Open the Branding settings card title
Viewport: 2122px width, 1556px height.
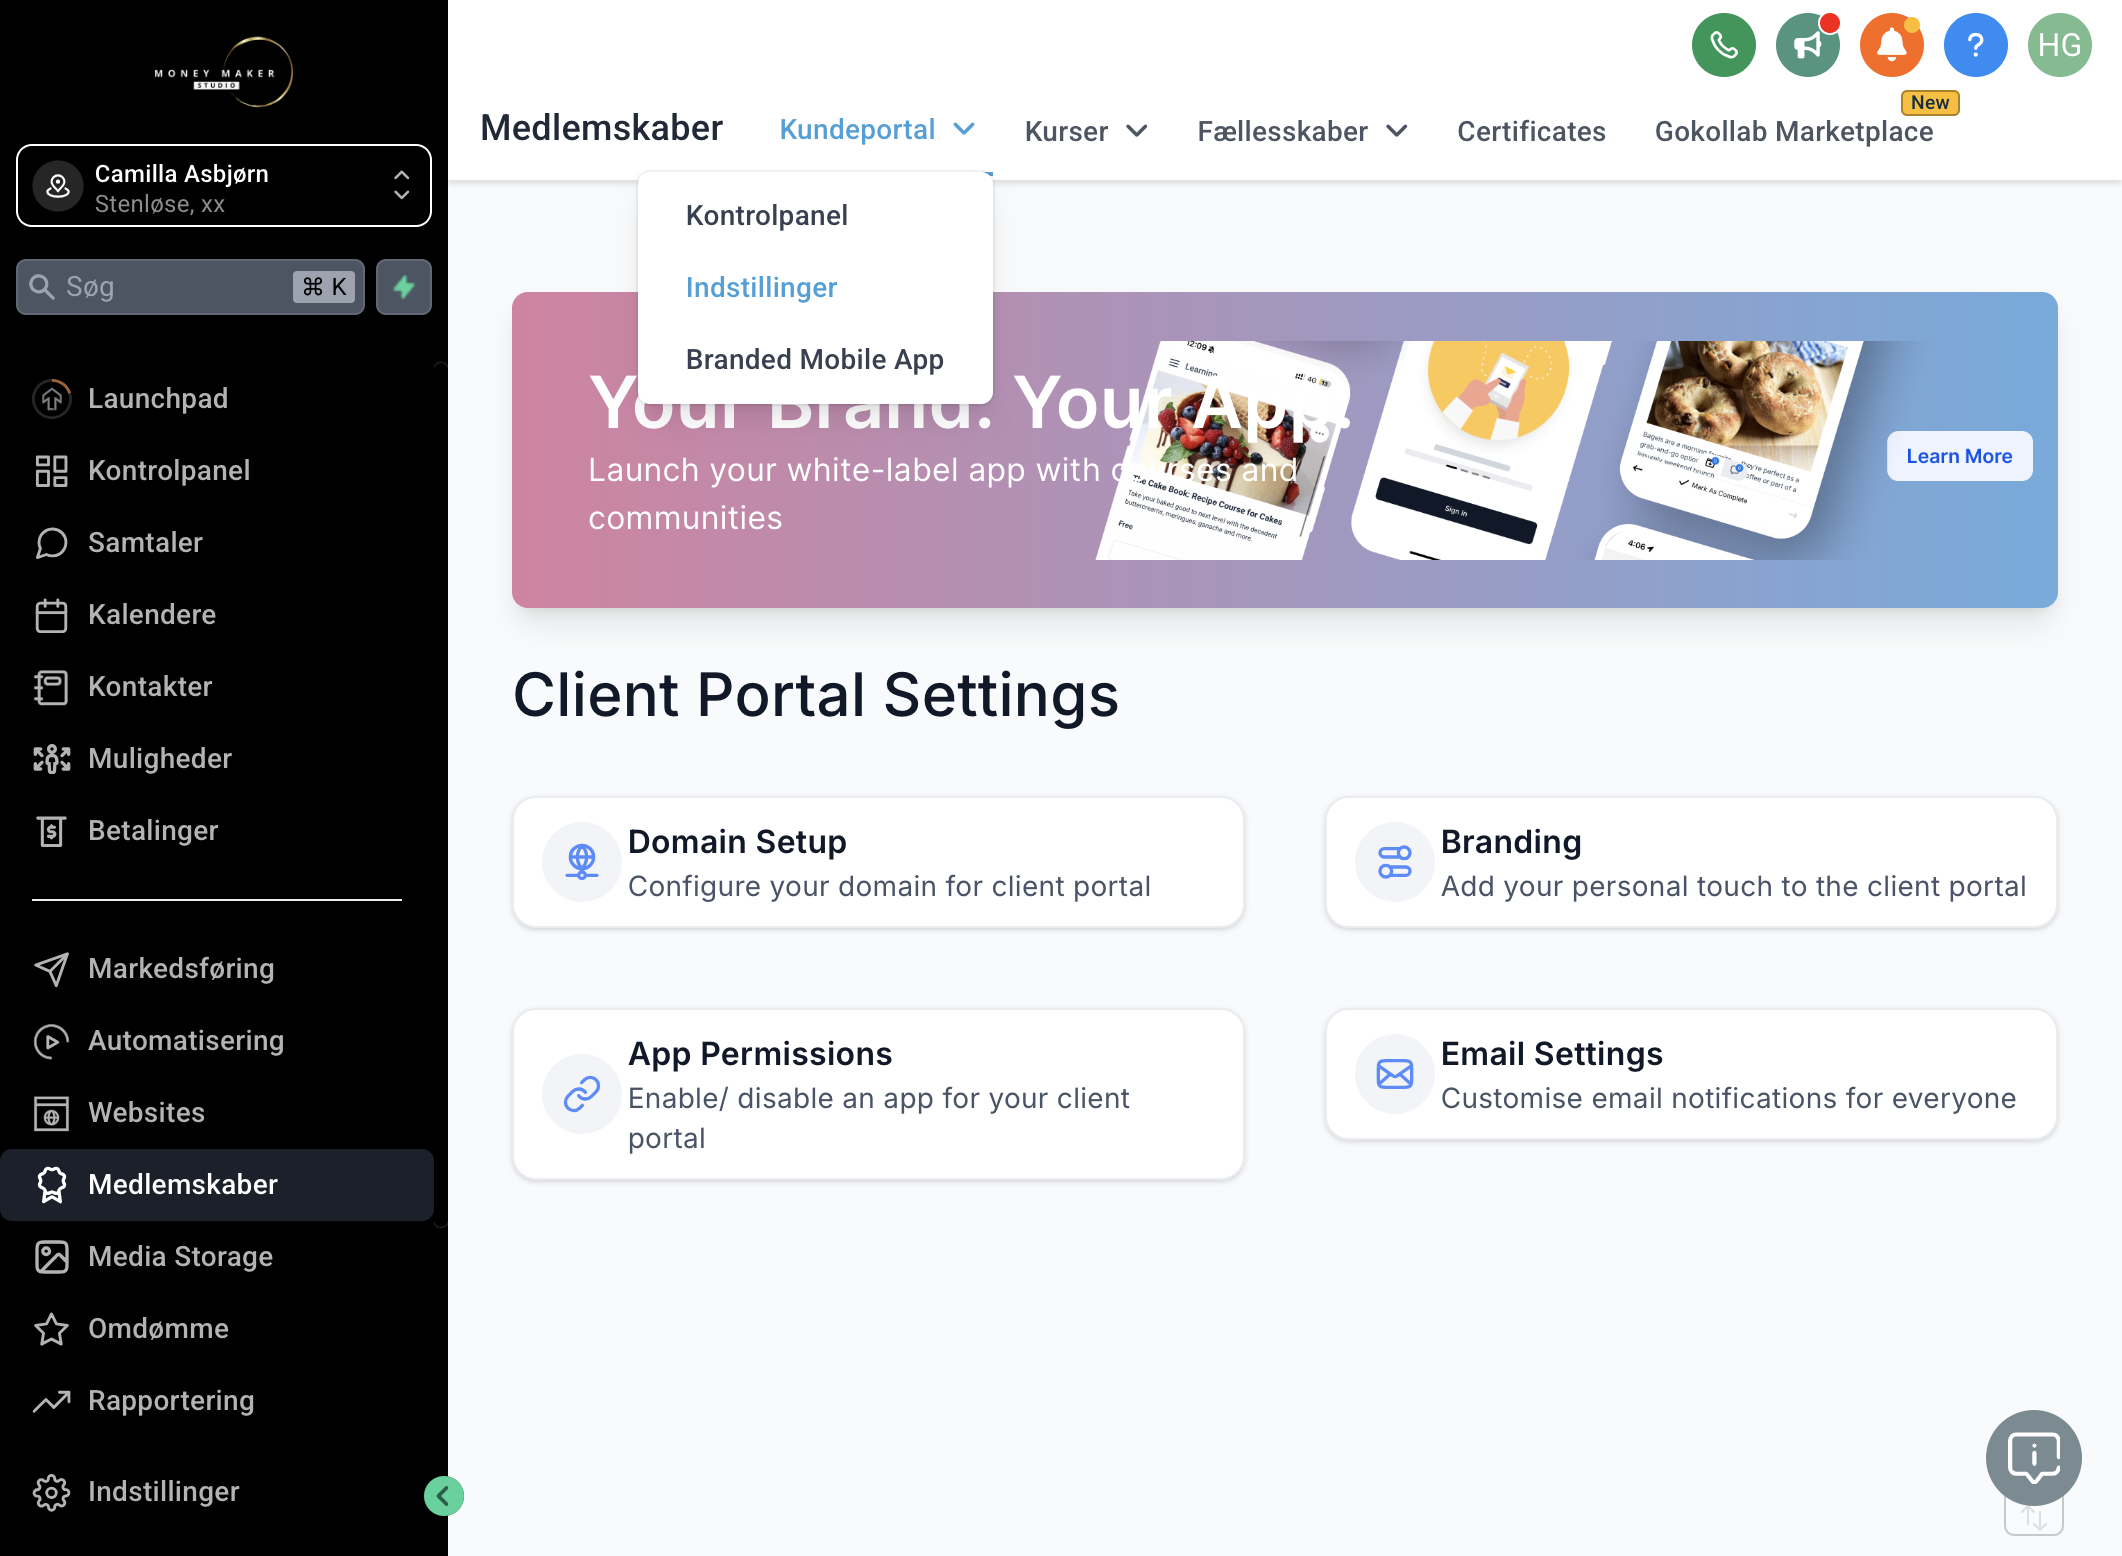pyautogui.click(x=1511, y=842)
